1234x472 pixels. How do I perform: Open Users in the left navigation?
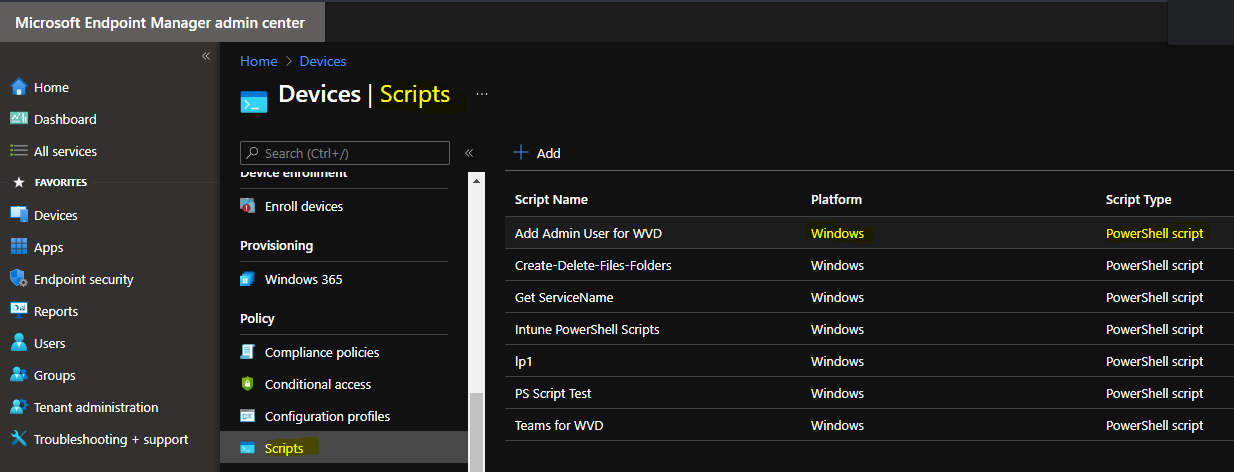[50, 343]
